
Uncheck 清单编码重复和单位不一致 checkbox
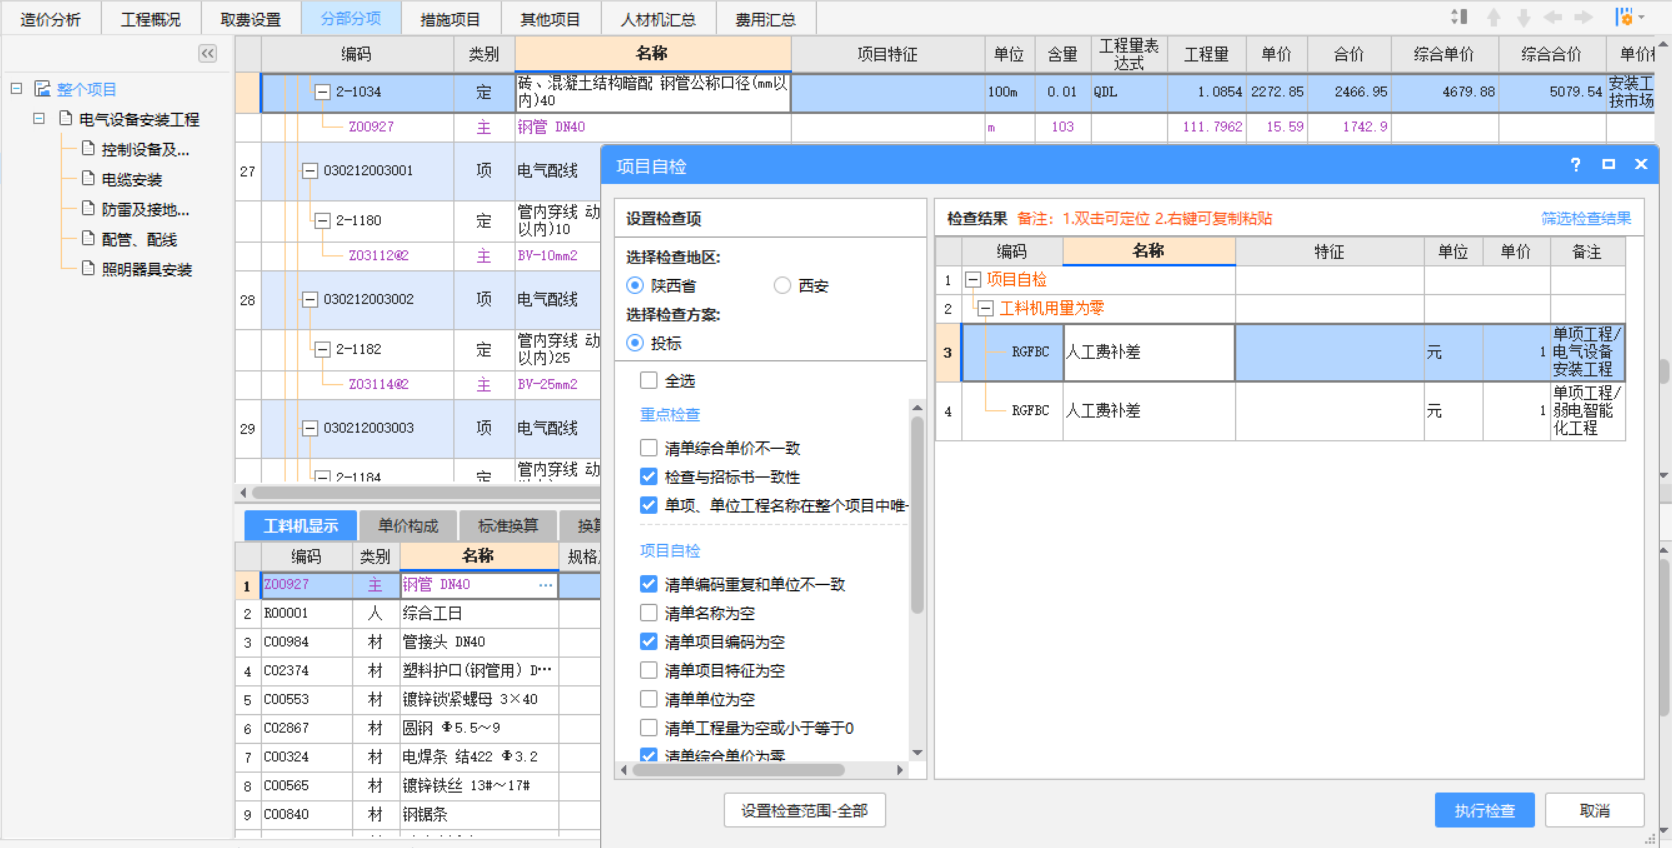pos(649,584)
